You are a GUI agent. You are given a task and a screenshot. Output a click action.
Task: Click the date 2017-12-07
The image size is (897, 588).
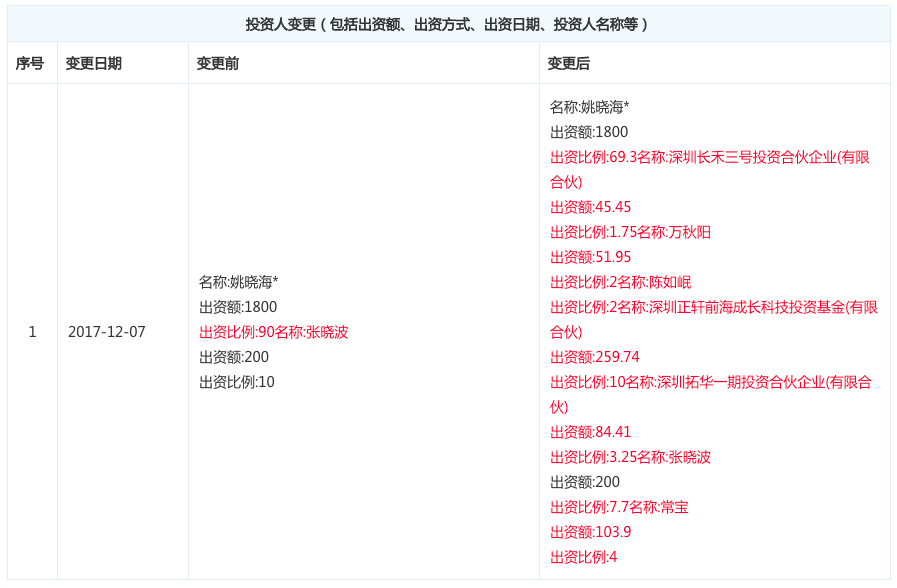pyautogui.click(x=107, y=332)
